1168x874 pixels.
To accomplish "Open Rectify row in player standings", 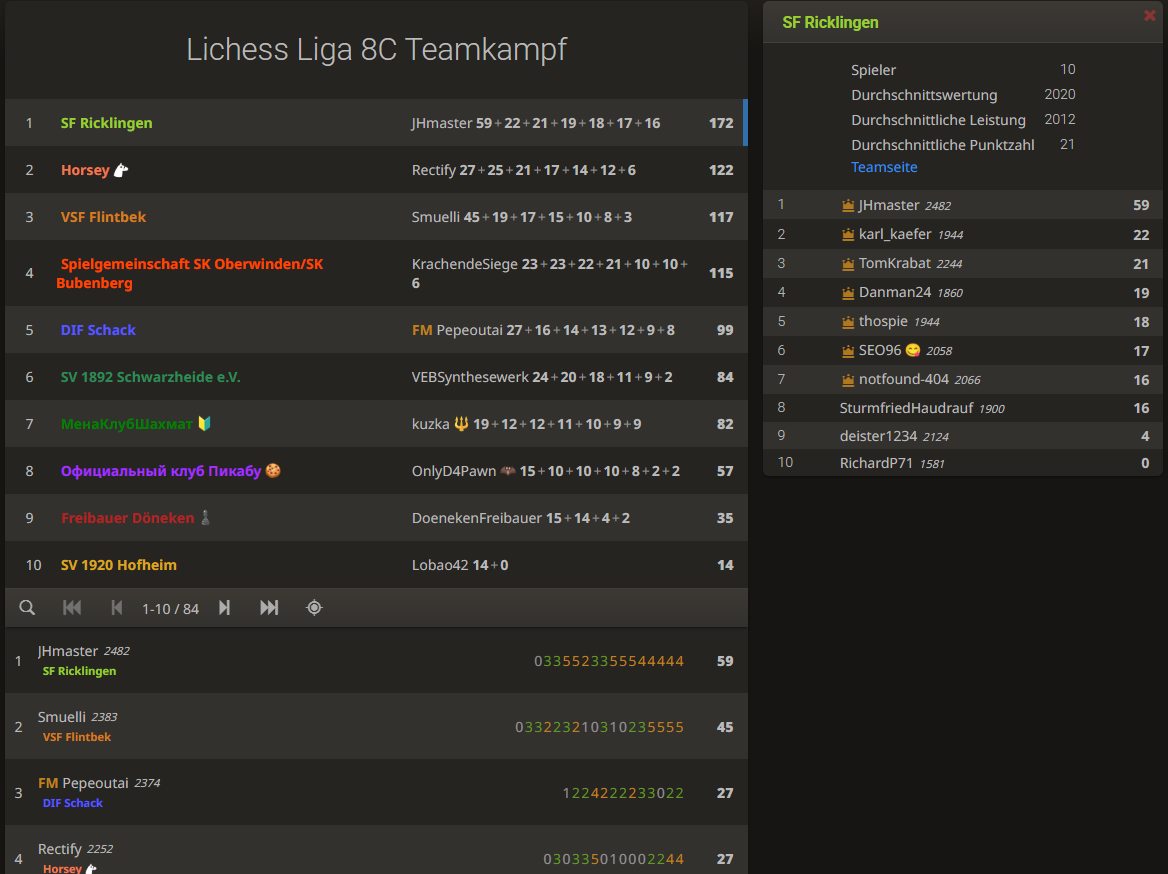I will (x=376, y=850).
